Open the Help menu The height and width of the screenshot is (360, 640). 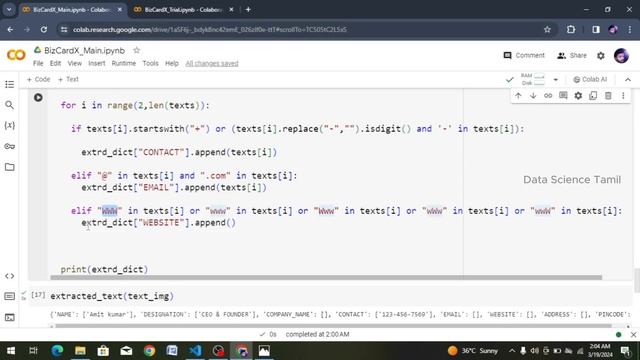tap(172, 63)
